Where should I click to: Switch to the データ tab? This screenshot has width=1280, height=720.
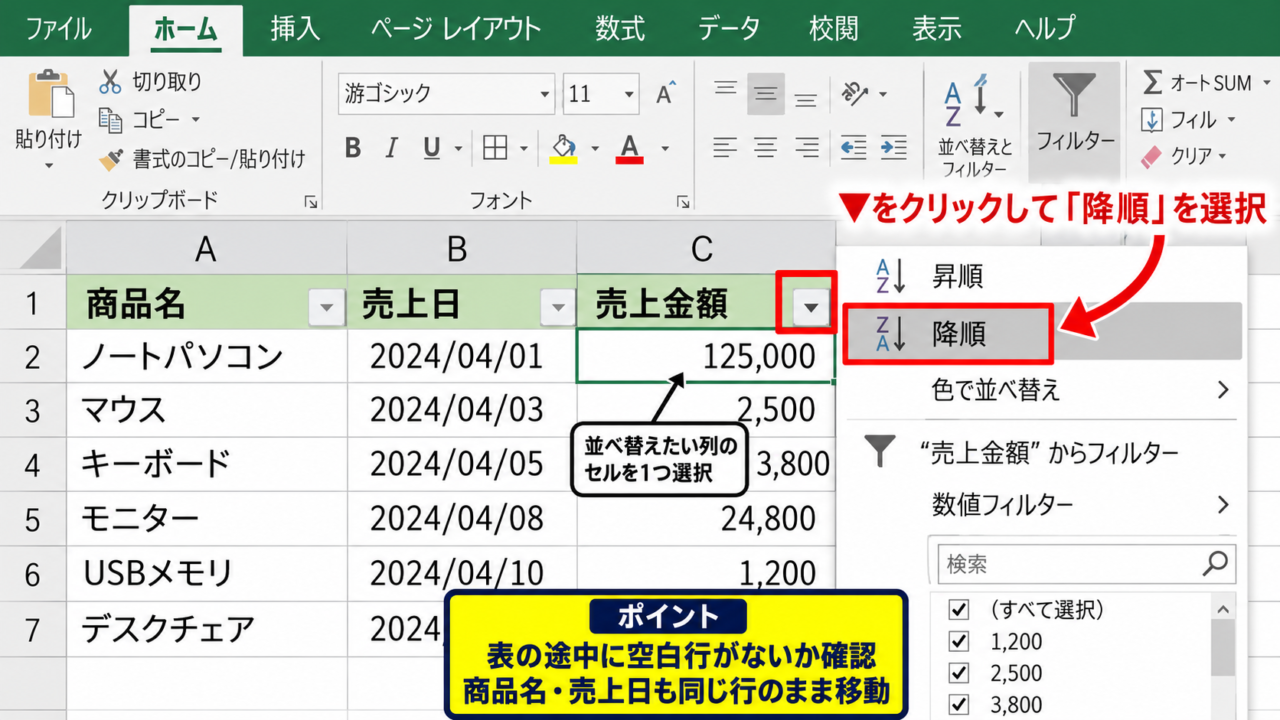point(728,28)
